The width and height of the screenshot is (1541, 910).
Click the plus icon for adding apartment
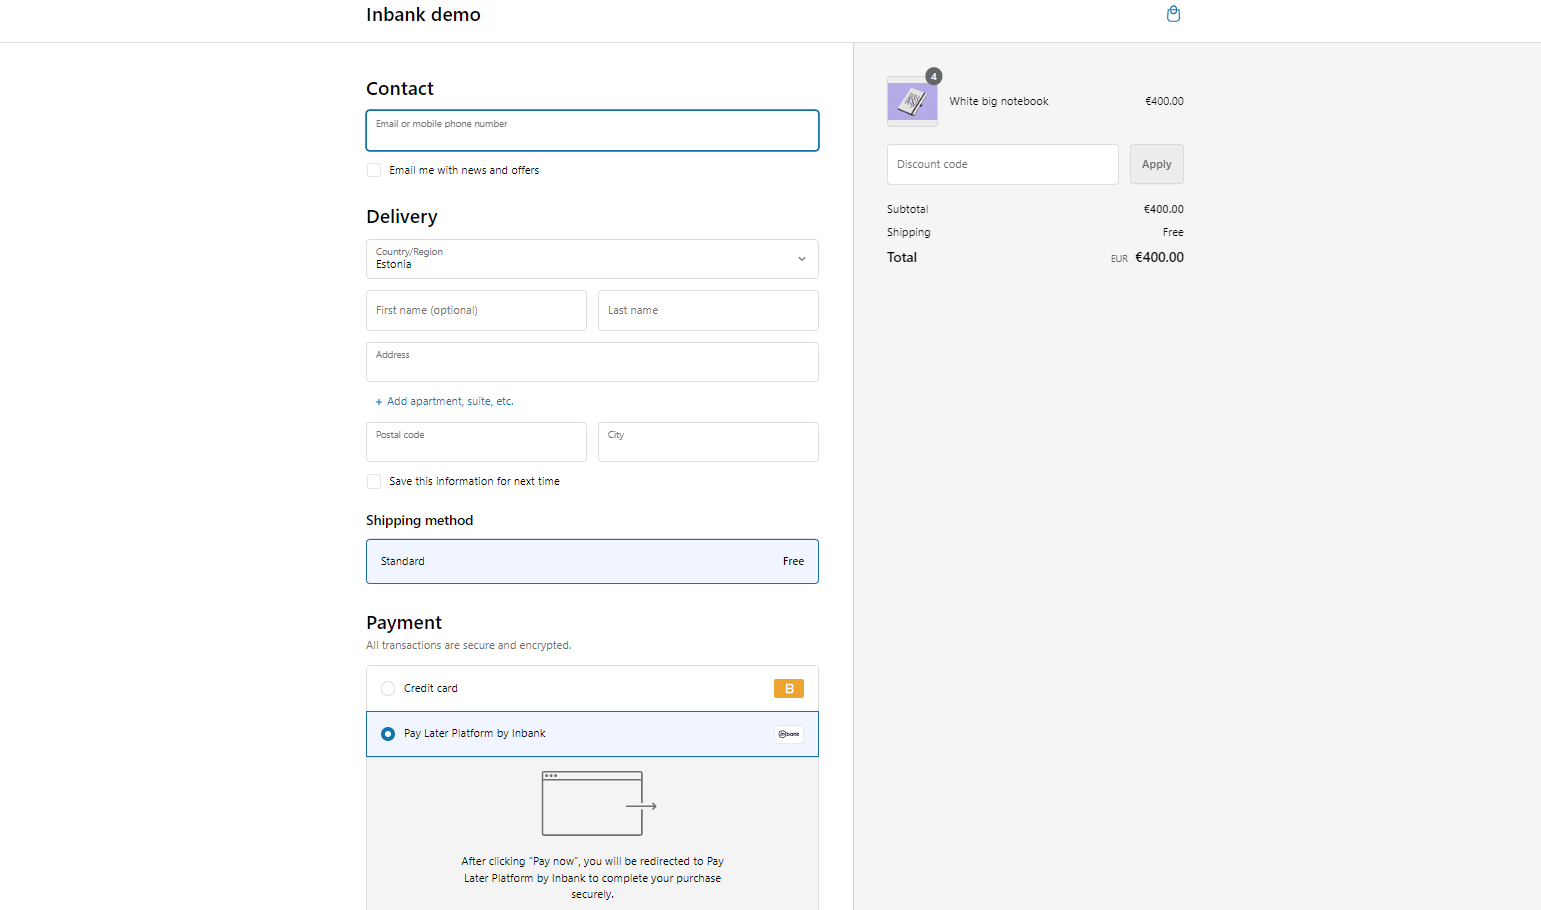pos(379,402)
